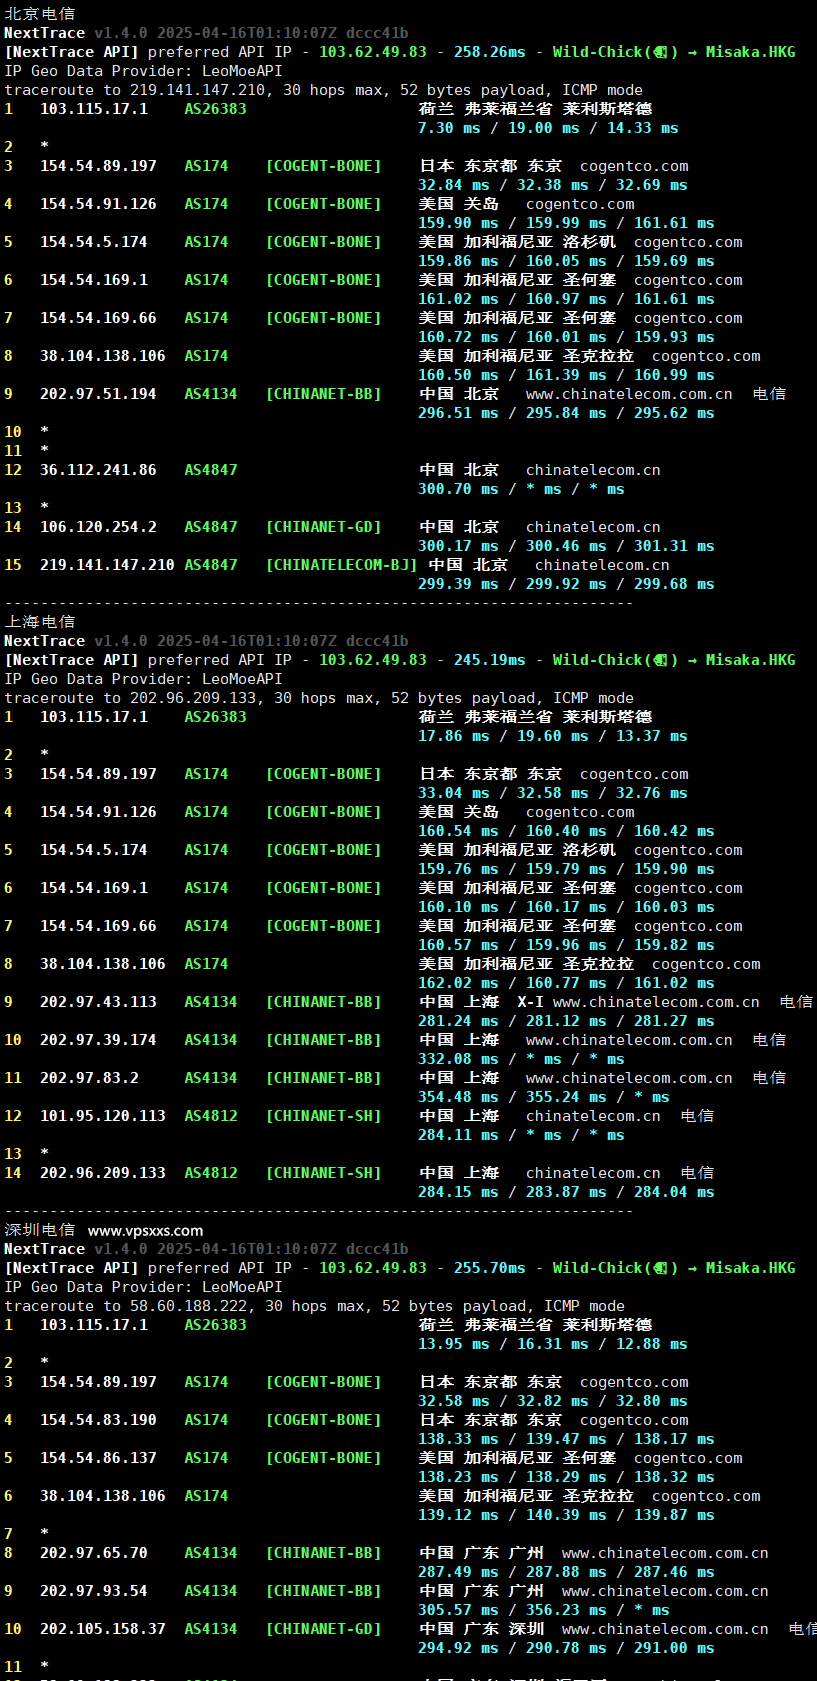Select hop IP 202.97.51.194
Image resolution: width=817 pixels, height=1681 pixels.
(x=98, y=394)
